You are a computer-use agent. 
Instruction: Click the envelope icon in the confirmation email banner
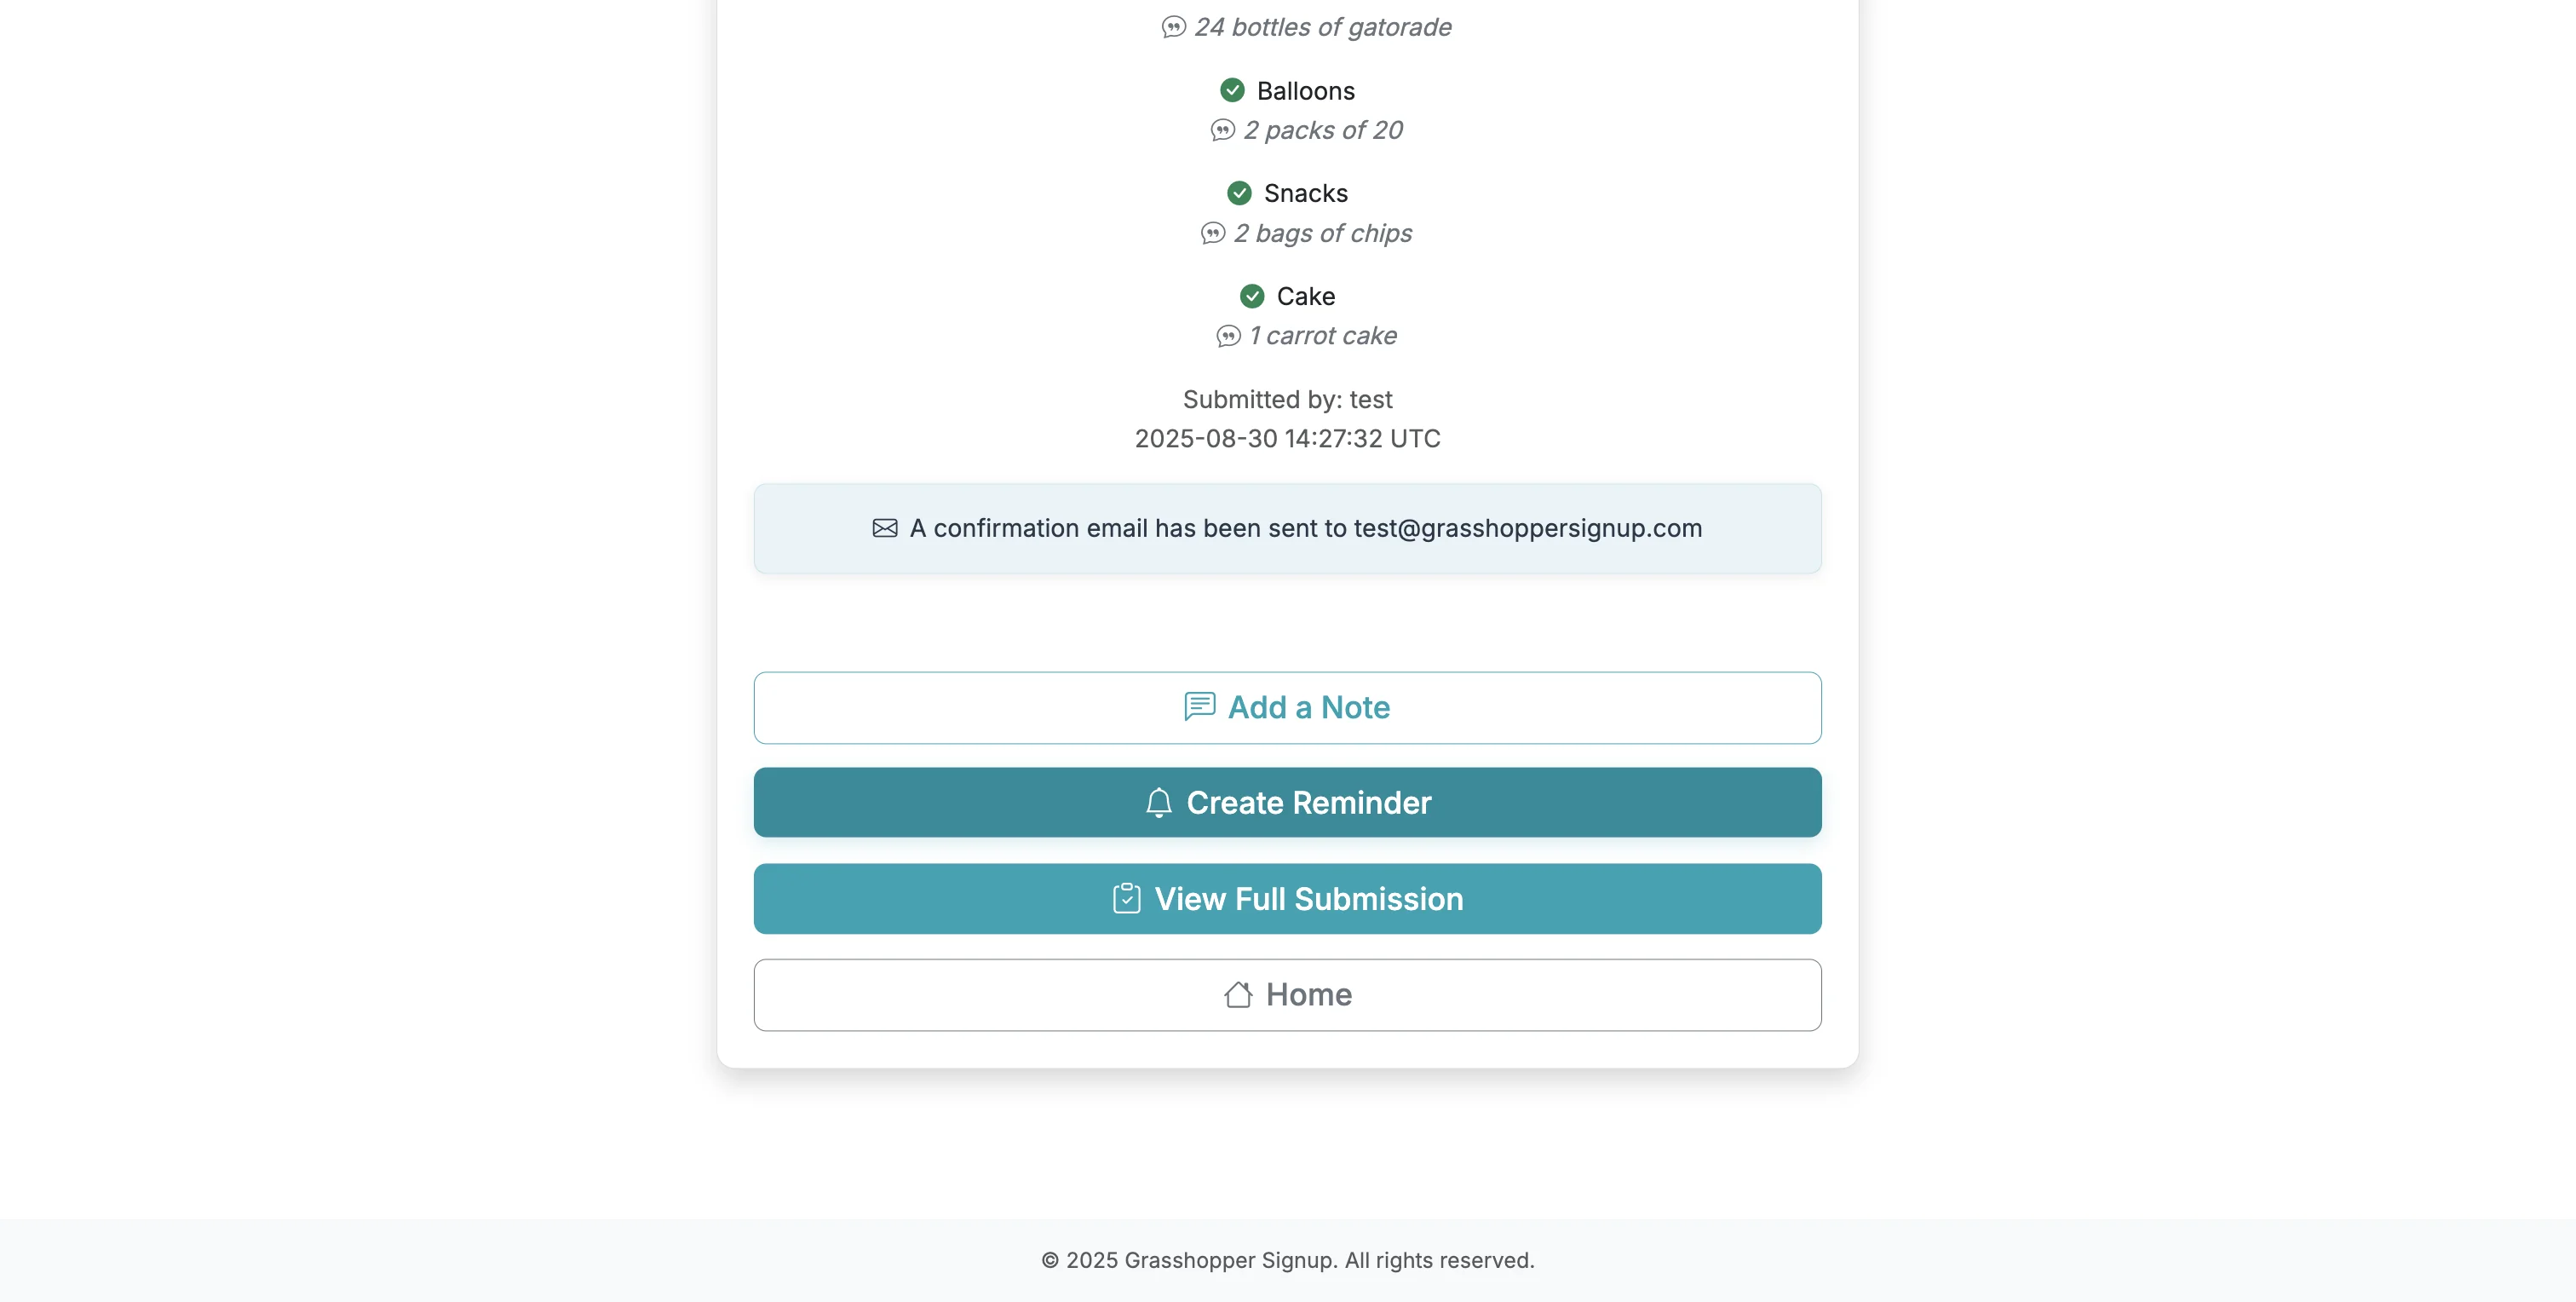(x=884, y=528)
